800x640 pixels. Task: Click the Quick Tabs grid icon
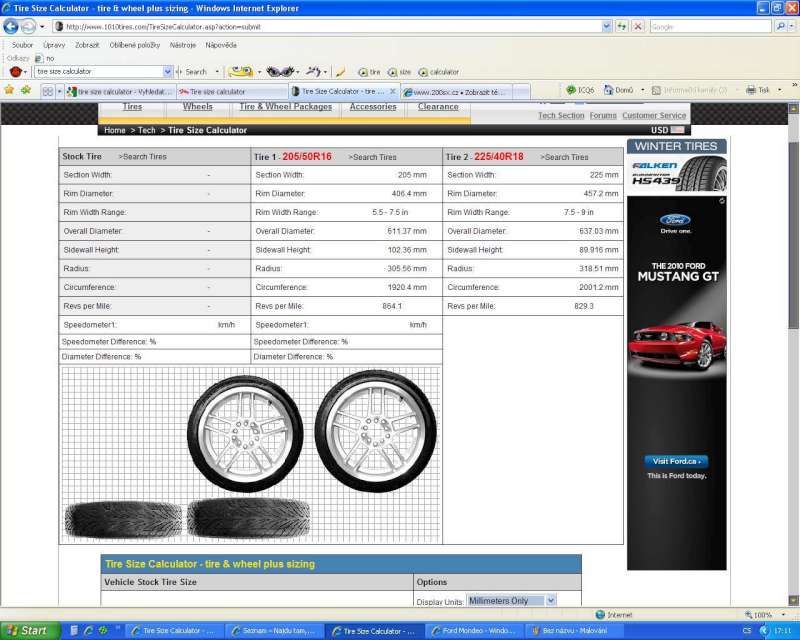pyautogui.click(x=47, y=91)
